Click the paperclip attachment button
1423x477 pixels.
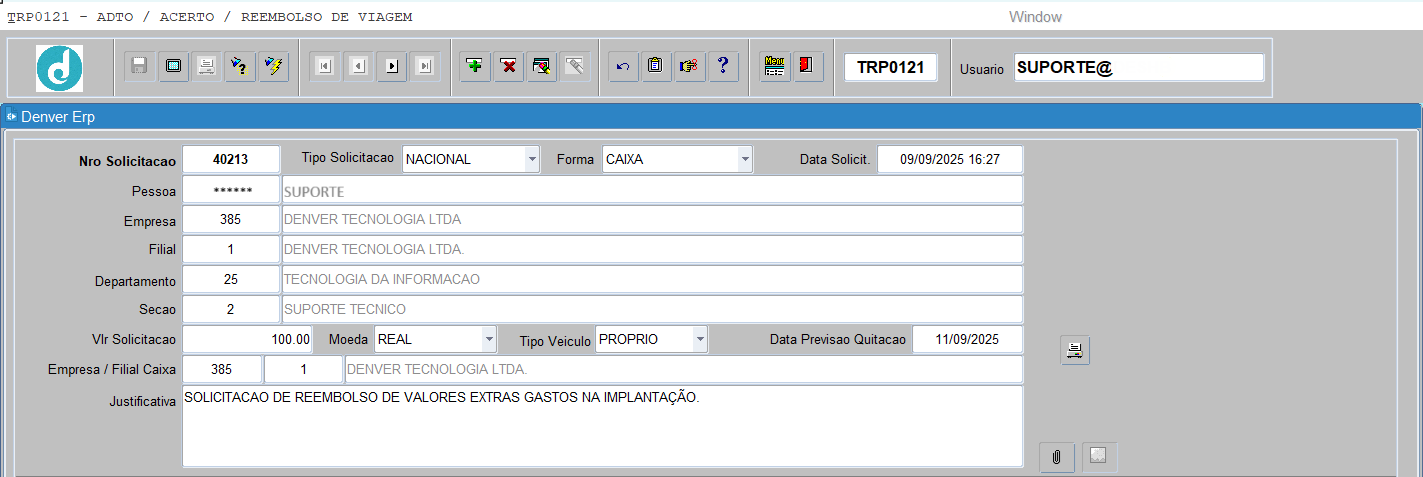pos(1056,457)
